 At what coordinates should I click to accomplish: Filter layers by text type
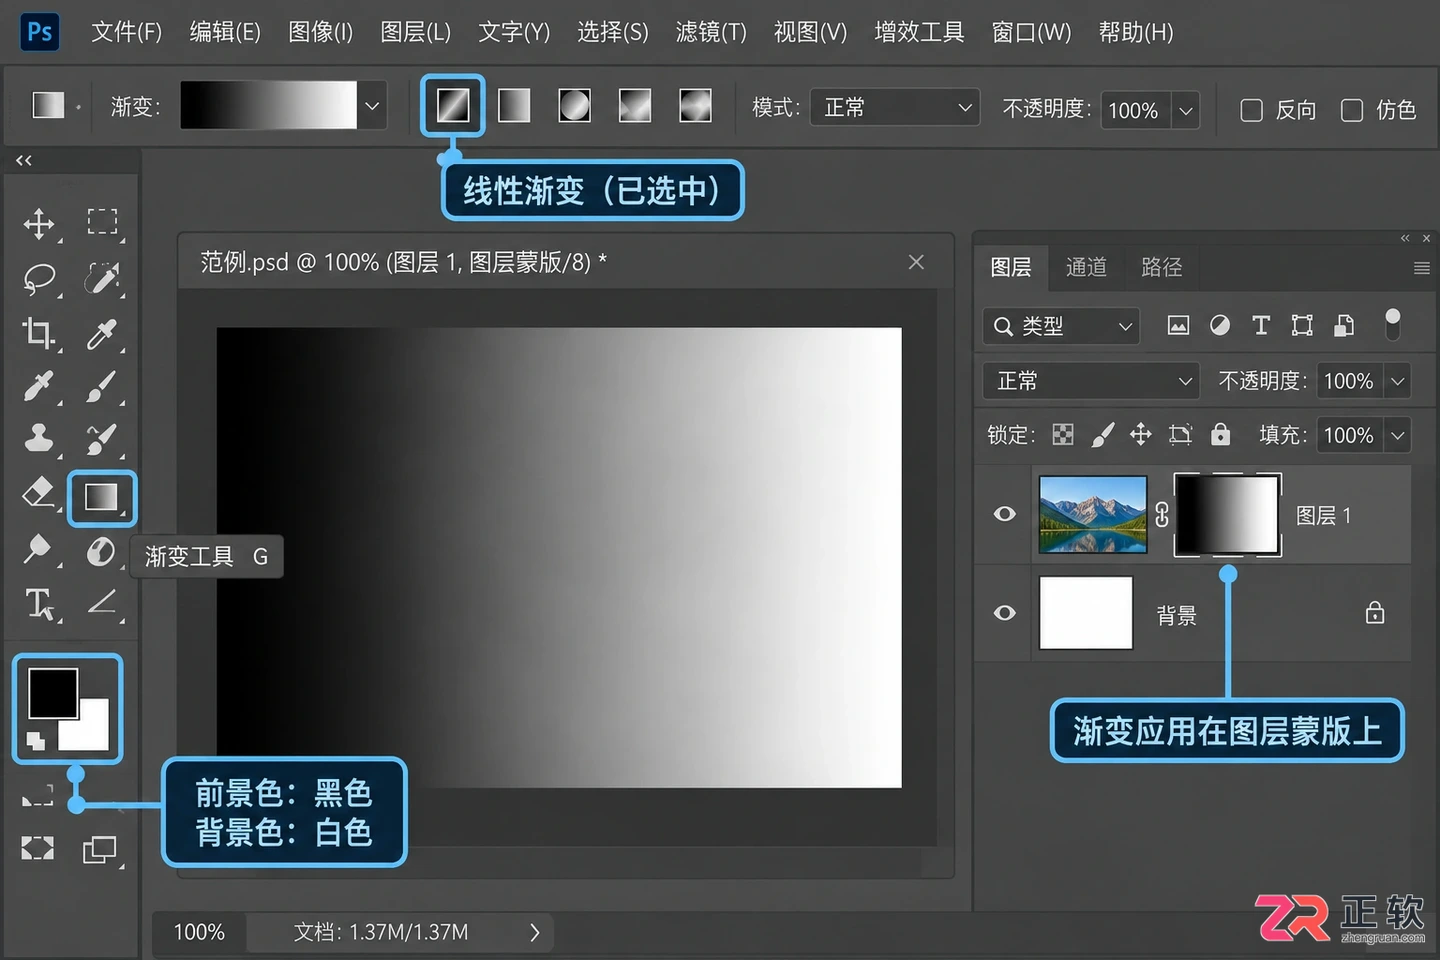click(x=1261, y=325)
